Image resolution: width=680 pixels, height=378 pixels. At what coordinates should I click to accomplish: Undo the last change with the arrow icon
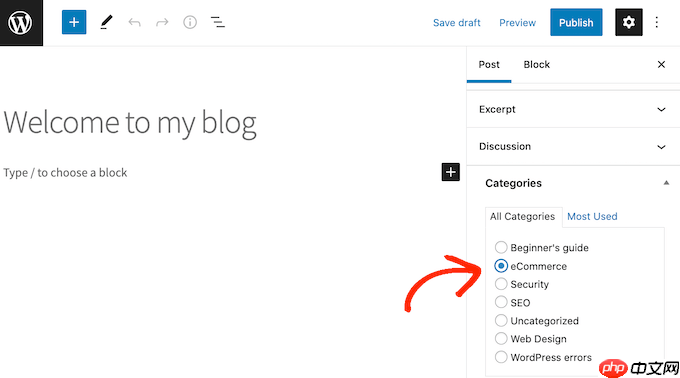[x=134, y=22]
